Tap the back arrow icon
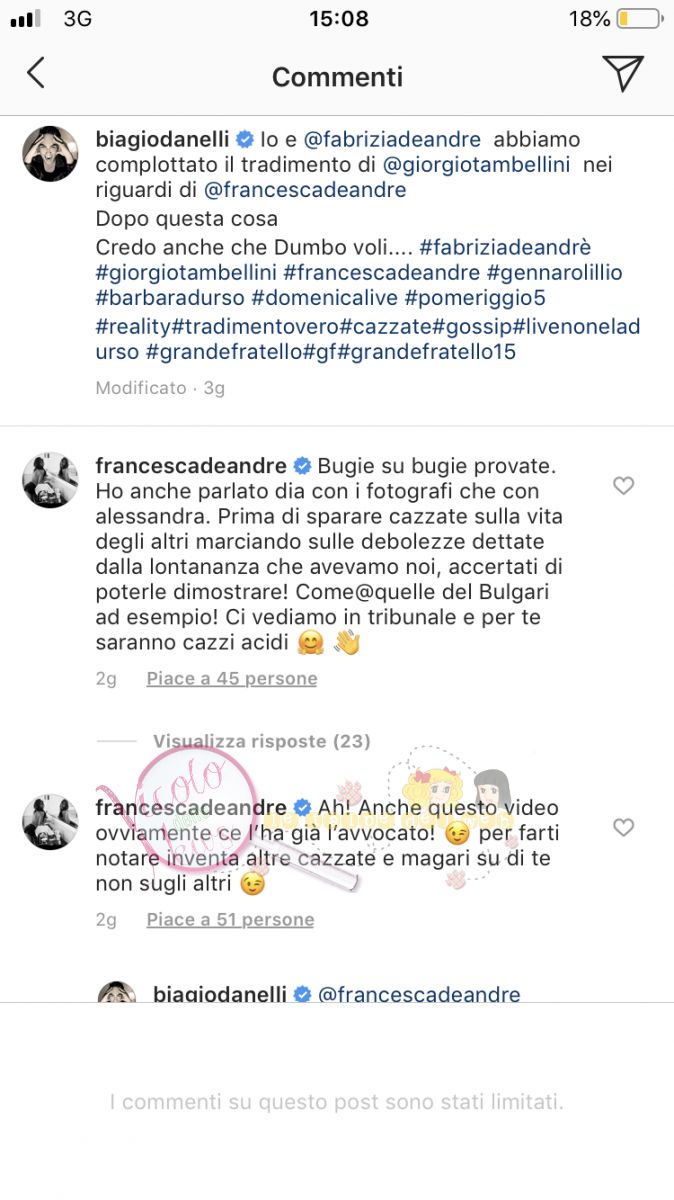The image size is (674, 1200). (x=36, y=73)
